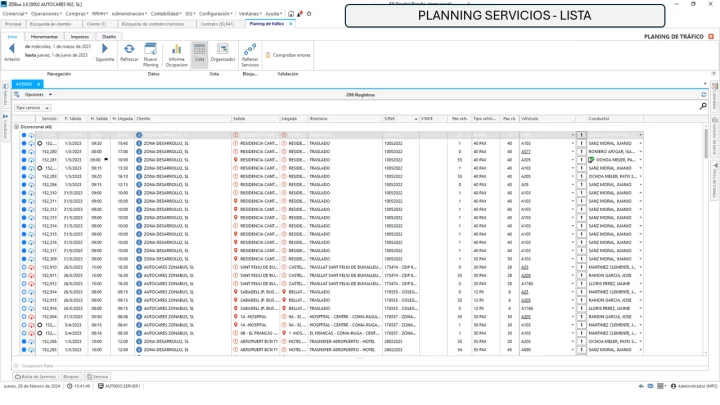Click Comprobar errores button
Viewport: 720px width, 405px height.
[x=289, y=55]
